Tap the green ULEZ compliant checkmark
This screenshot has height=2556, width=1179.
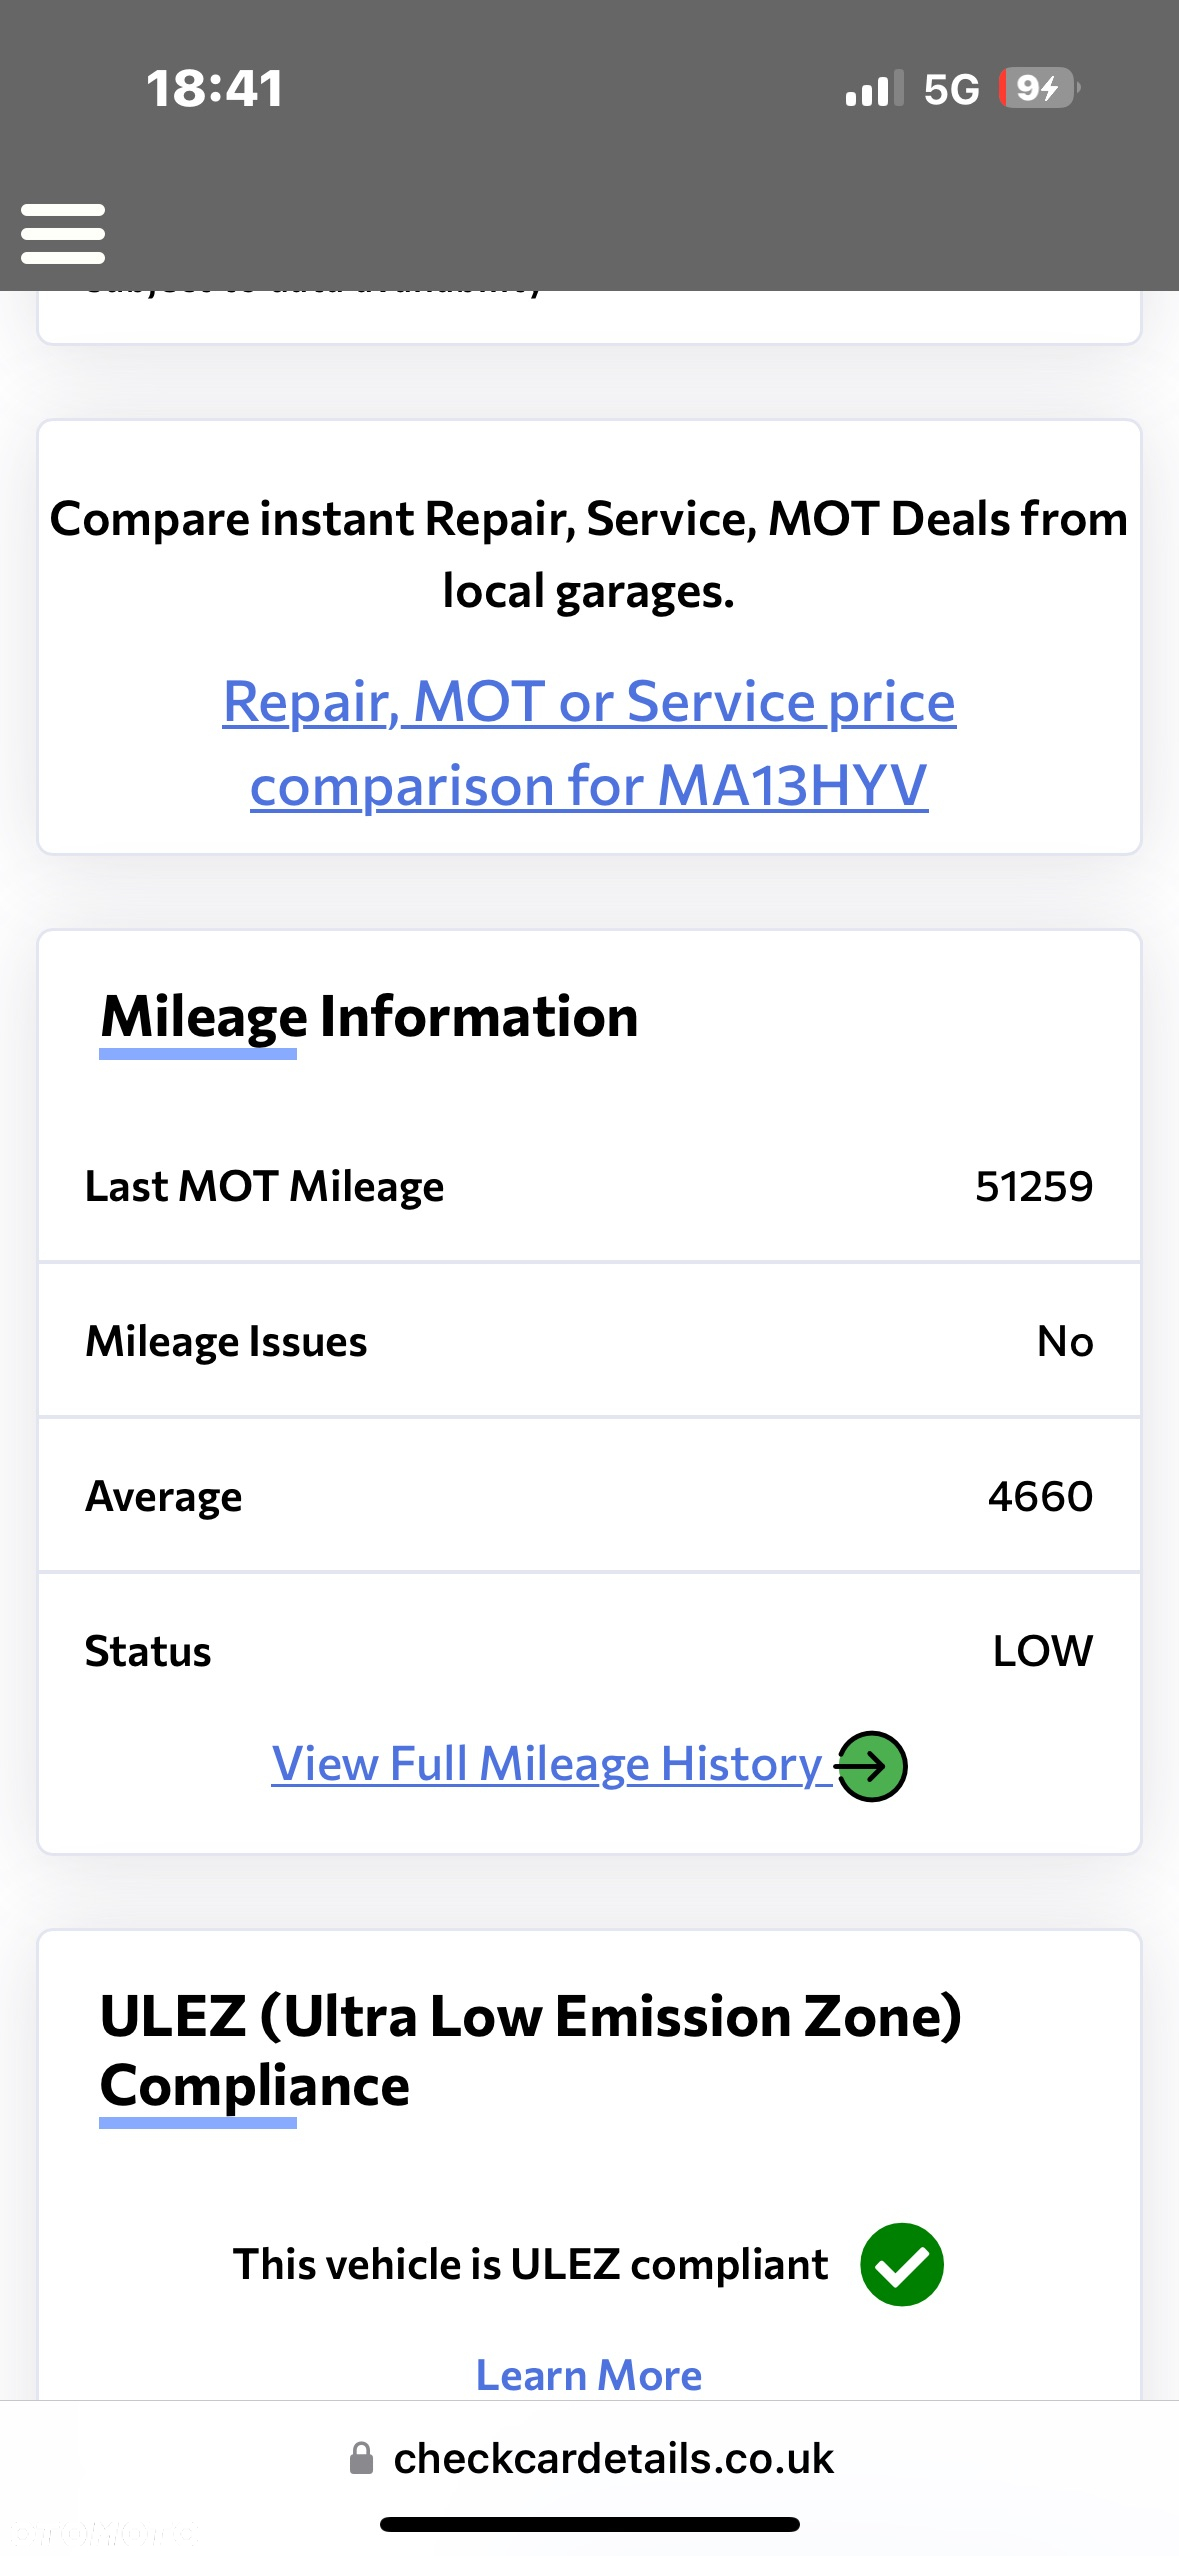point(902,2265)
